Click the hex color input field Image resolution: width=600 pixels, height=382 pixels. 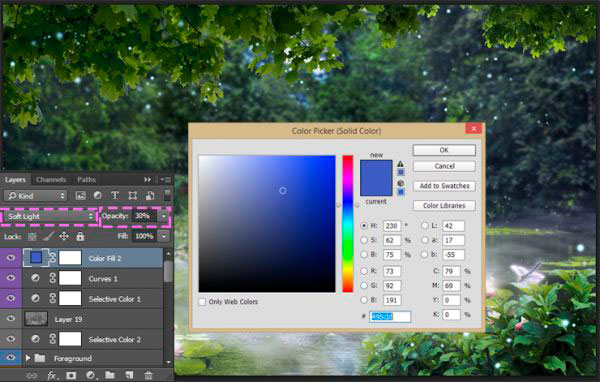390,317
